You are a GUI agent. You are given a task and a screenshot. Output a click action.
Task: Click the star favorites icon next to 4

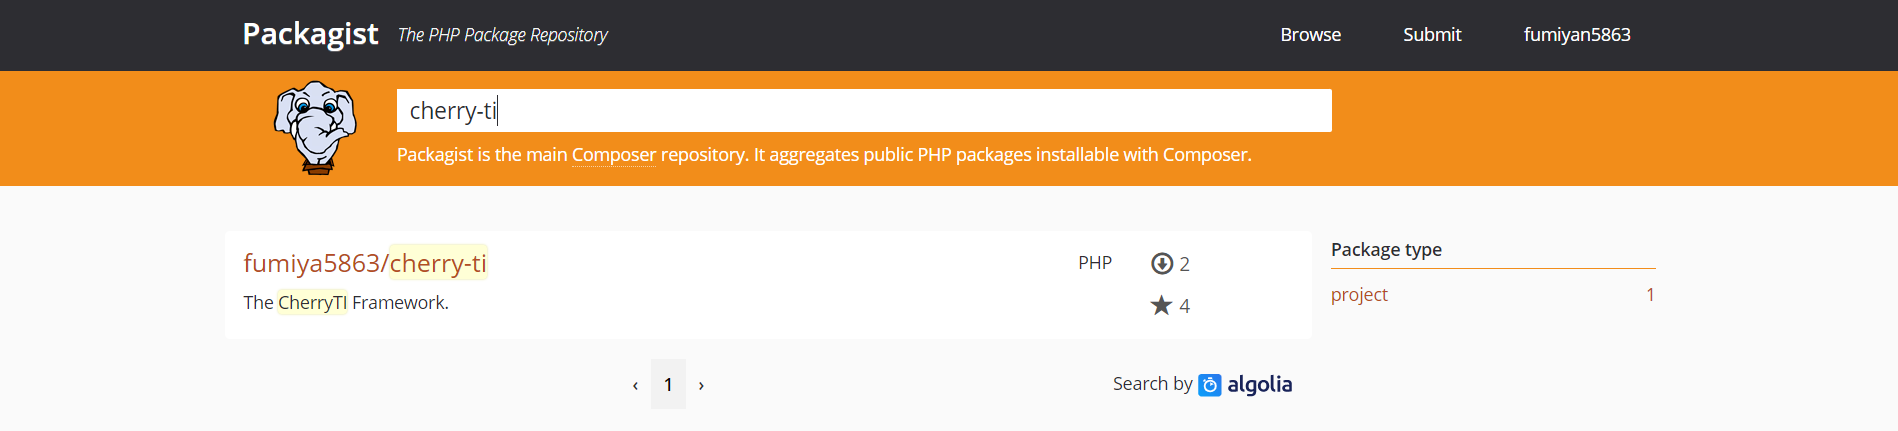(1161, 305)
